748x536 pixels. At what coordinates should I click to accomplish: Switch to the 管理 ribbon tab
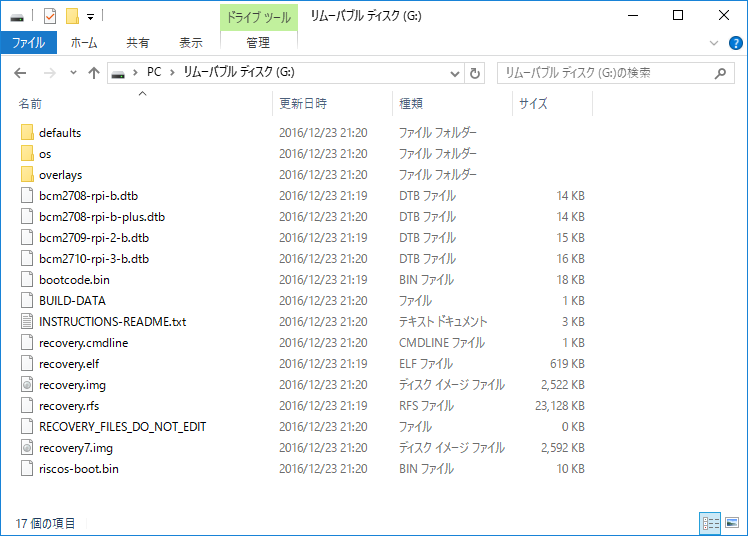(258, 42)
